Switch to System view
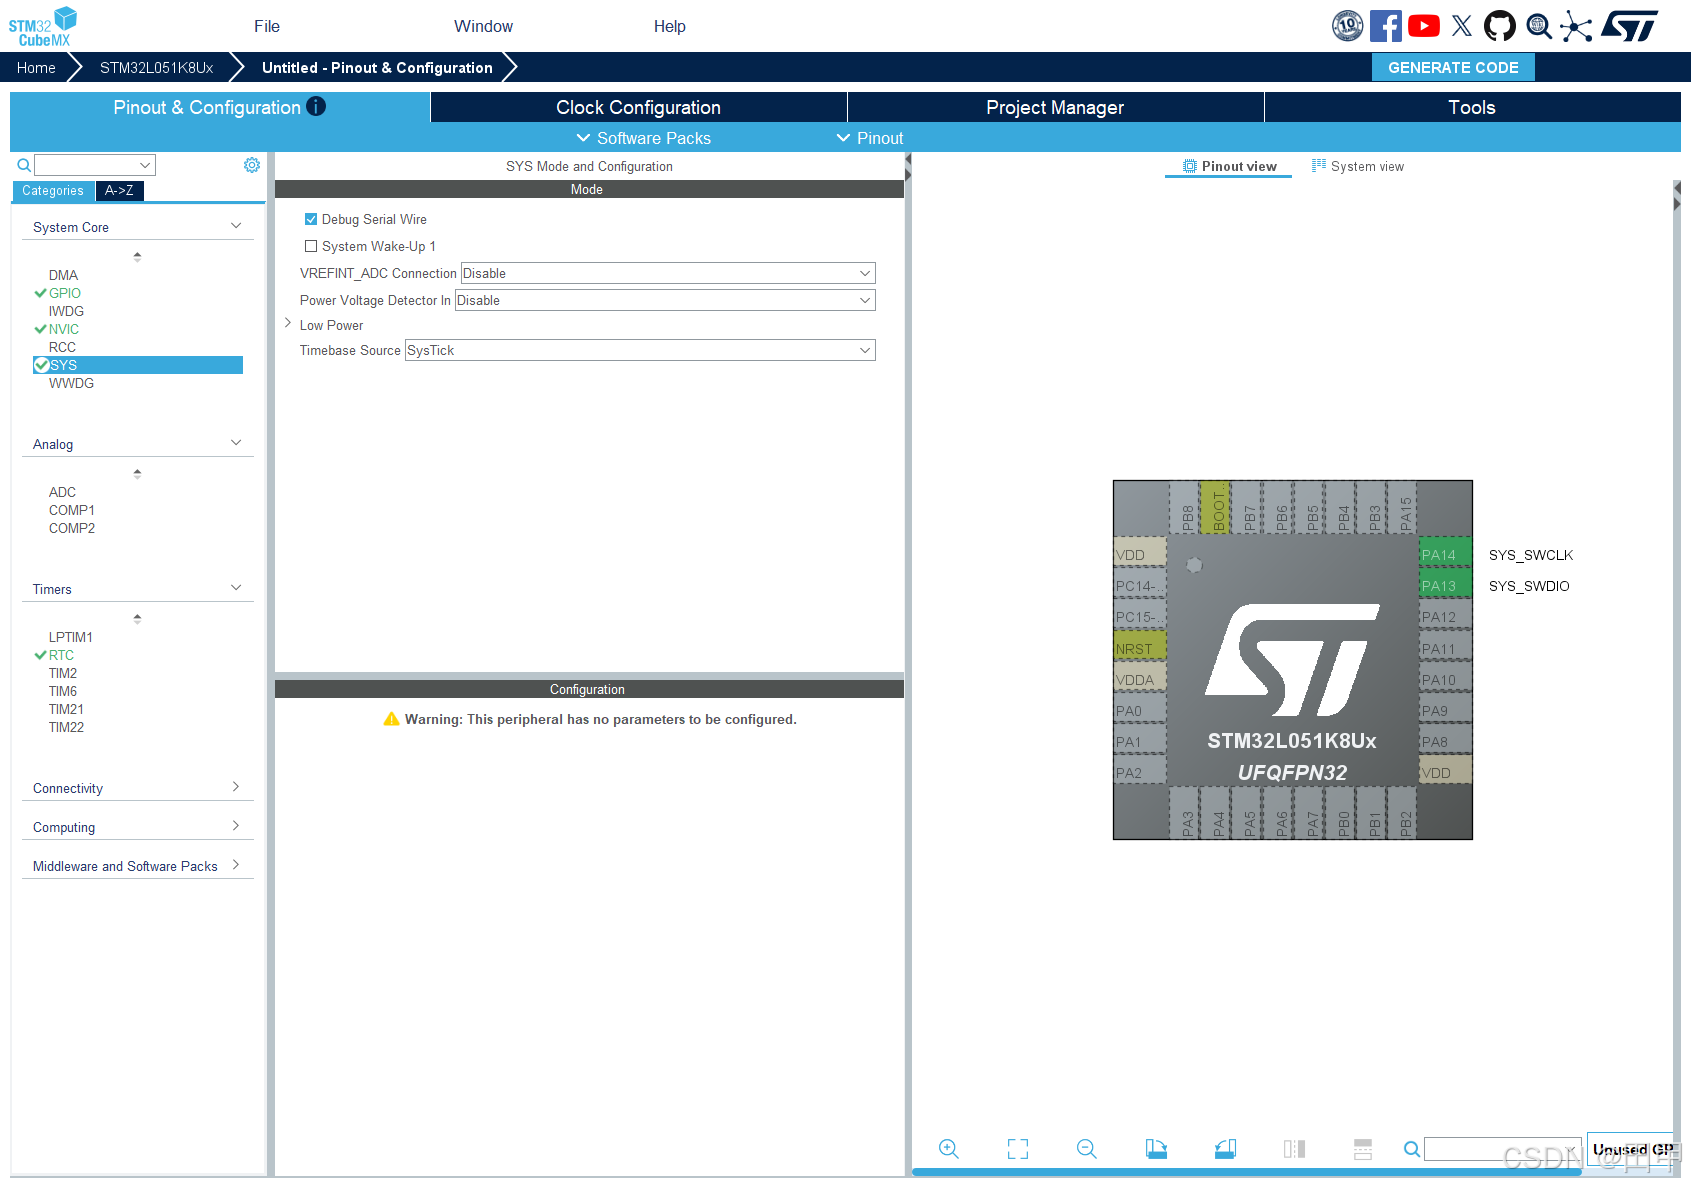 tap(1358, 166)
